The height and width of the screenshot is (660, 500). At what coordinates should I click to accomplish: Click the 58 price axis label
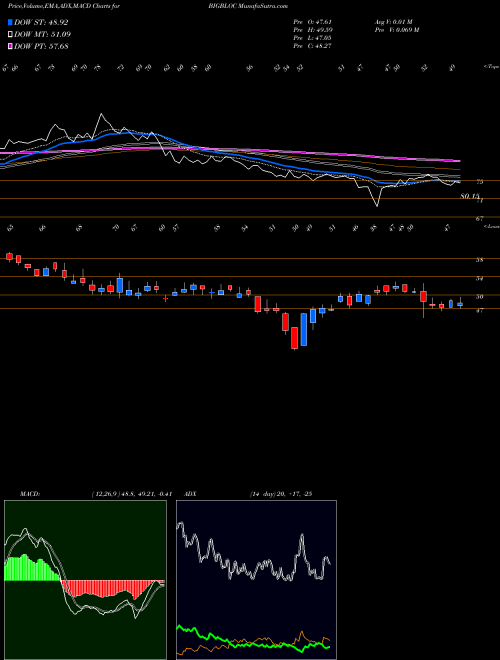[479, 260]
